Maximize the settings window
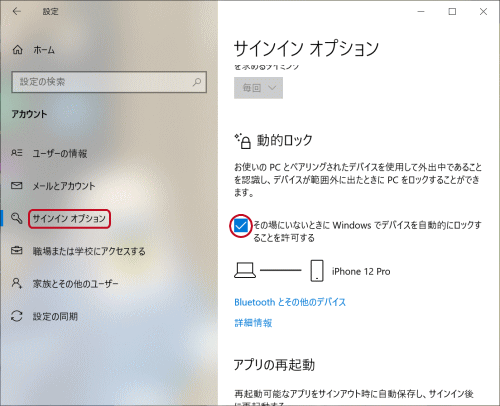Image resolution: width=500 pixels, height=406 pixels. (x=452, y=12)
